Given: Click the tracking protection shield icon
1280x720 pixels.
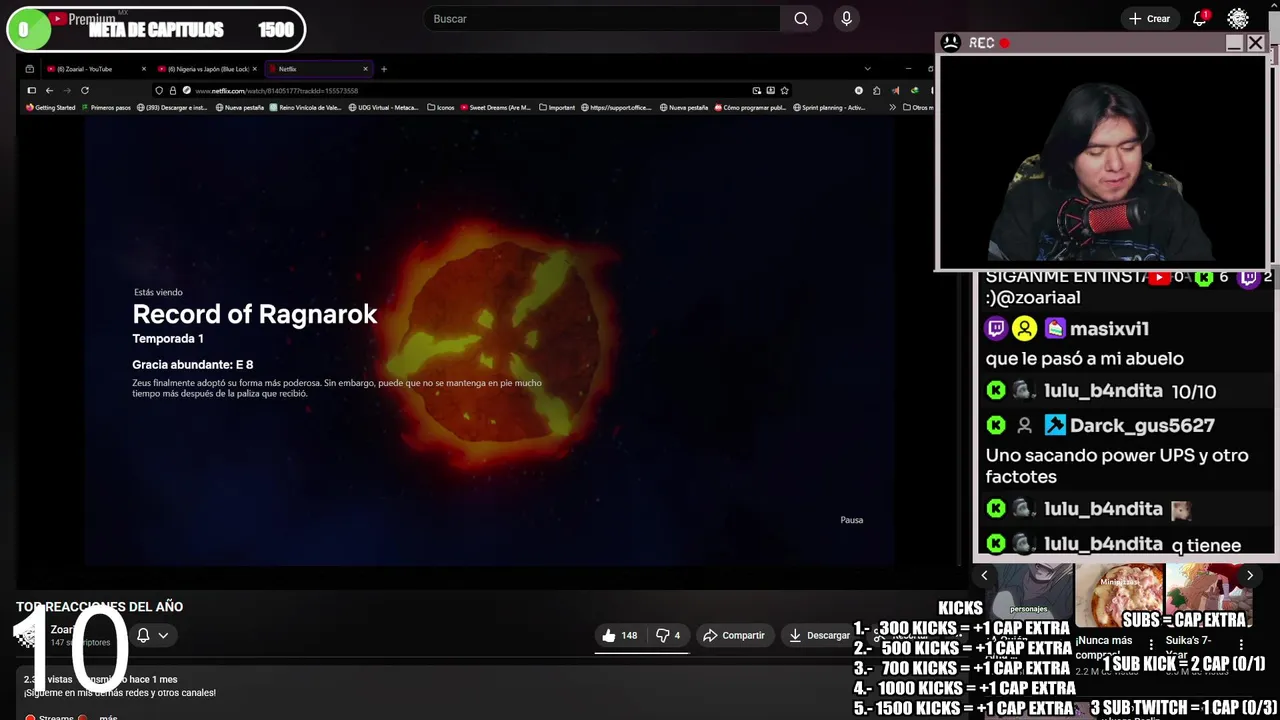Looking at the screenshot, I should click(159, 90).
